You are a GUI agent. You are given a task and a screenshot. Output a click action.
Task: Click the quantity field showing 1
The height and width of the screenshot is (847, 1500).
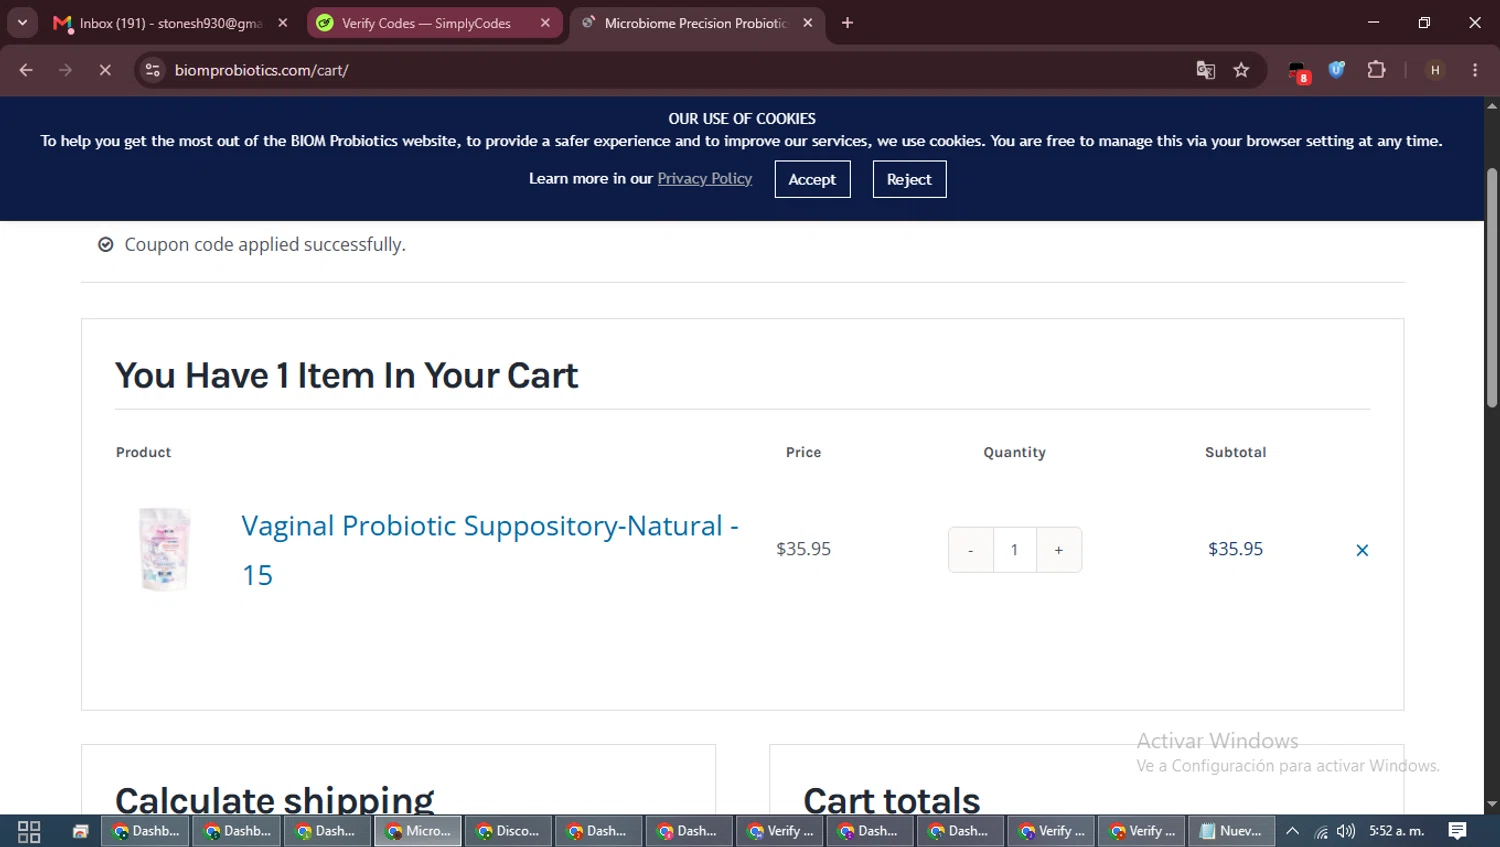tap(1014, 550)
